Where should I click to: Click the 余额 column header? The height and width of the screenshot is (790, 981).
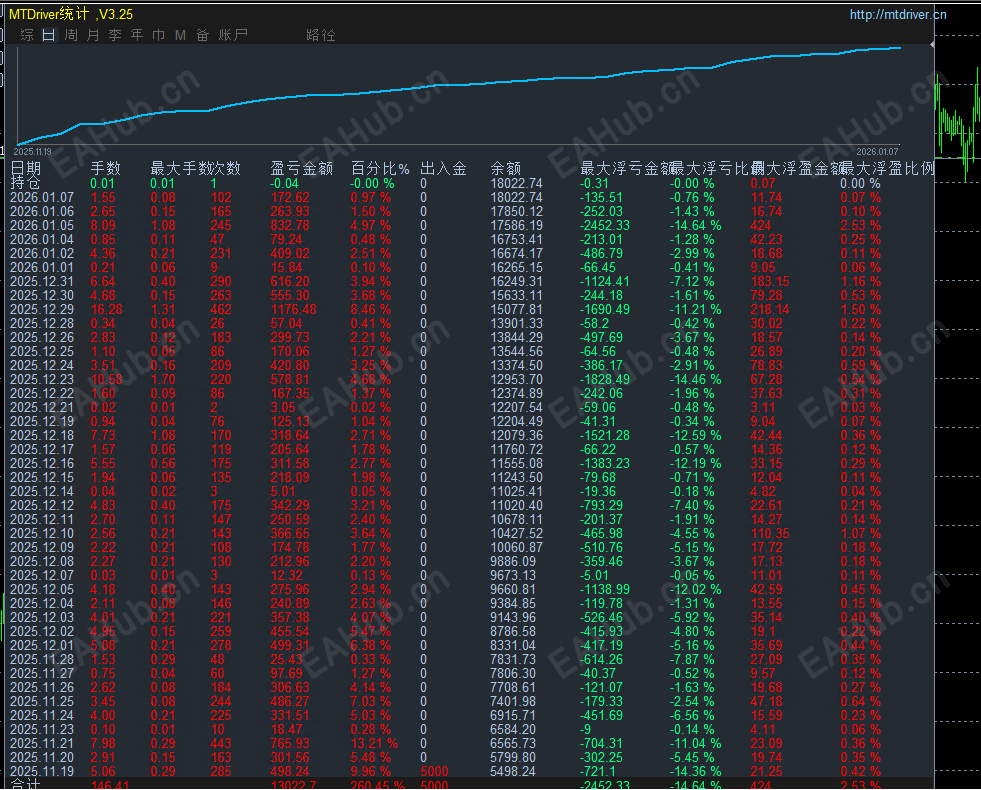click(506, 168)
